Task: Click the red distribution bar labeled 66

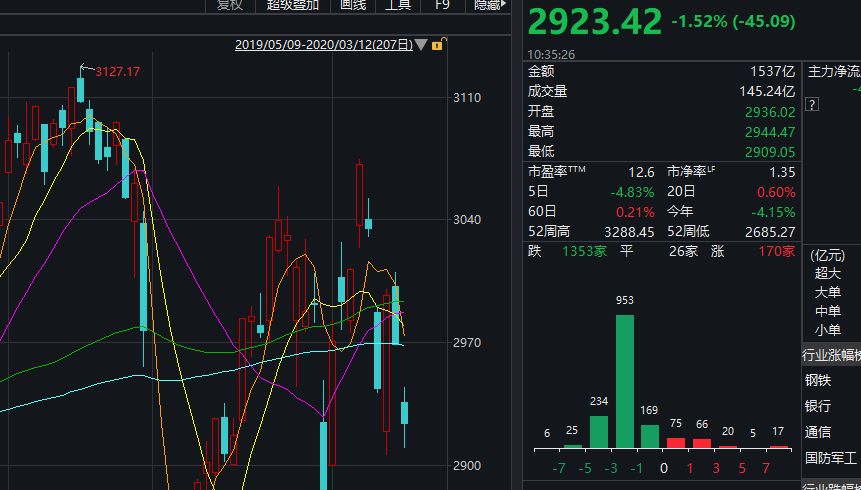Action: click(702, 443)
